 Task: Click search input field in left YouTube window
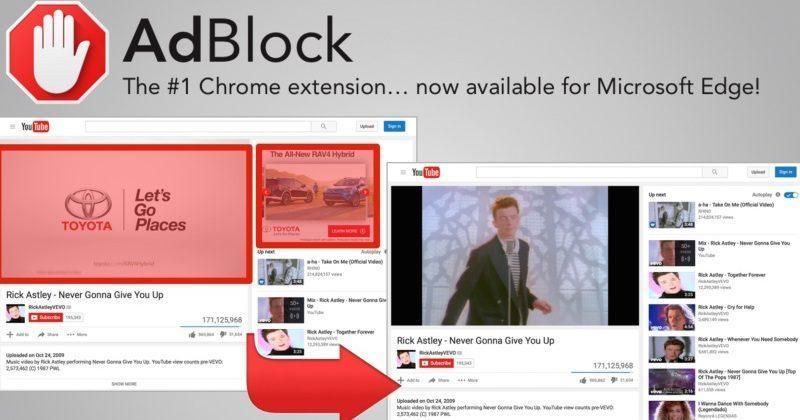click(x=197, y=127)
